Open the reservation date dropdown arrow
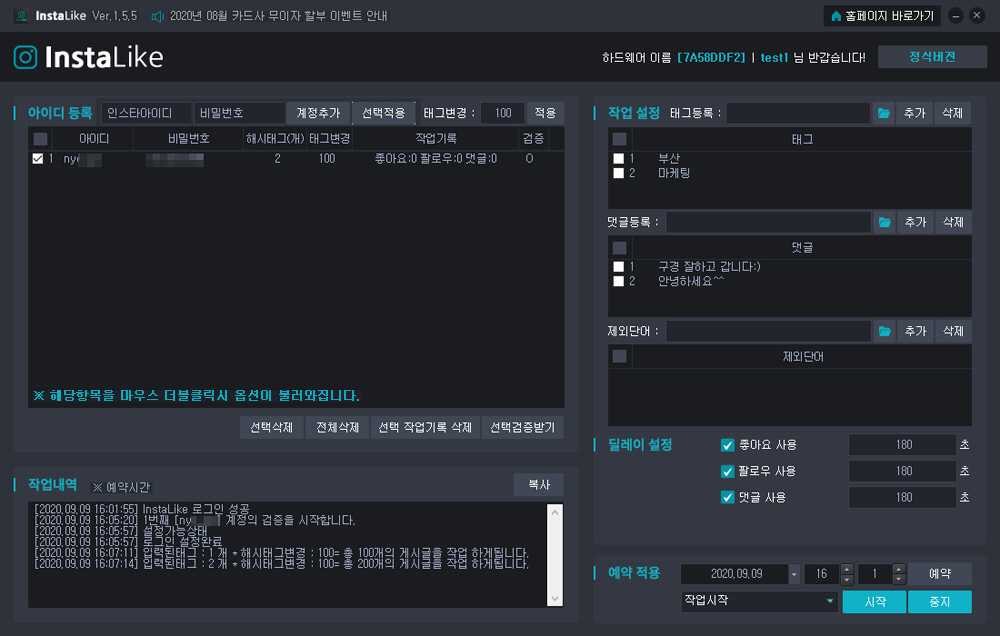Viewport: 1000px width, 636px height. pos(794,574)
